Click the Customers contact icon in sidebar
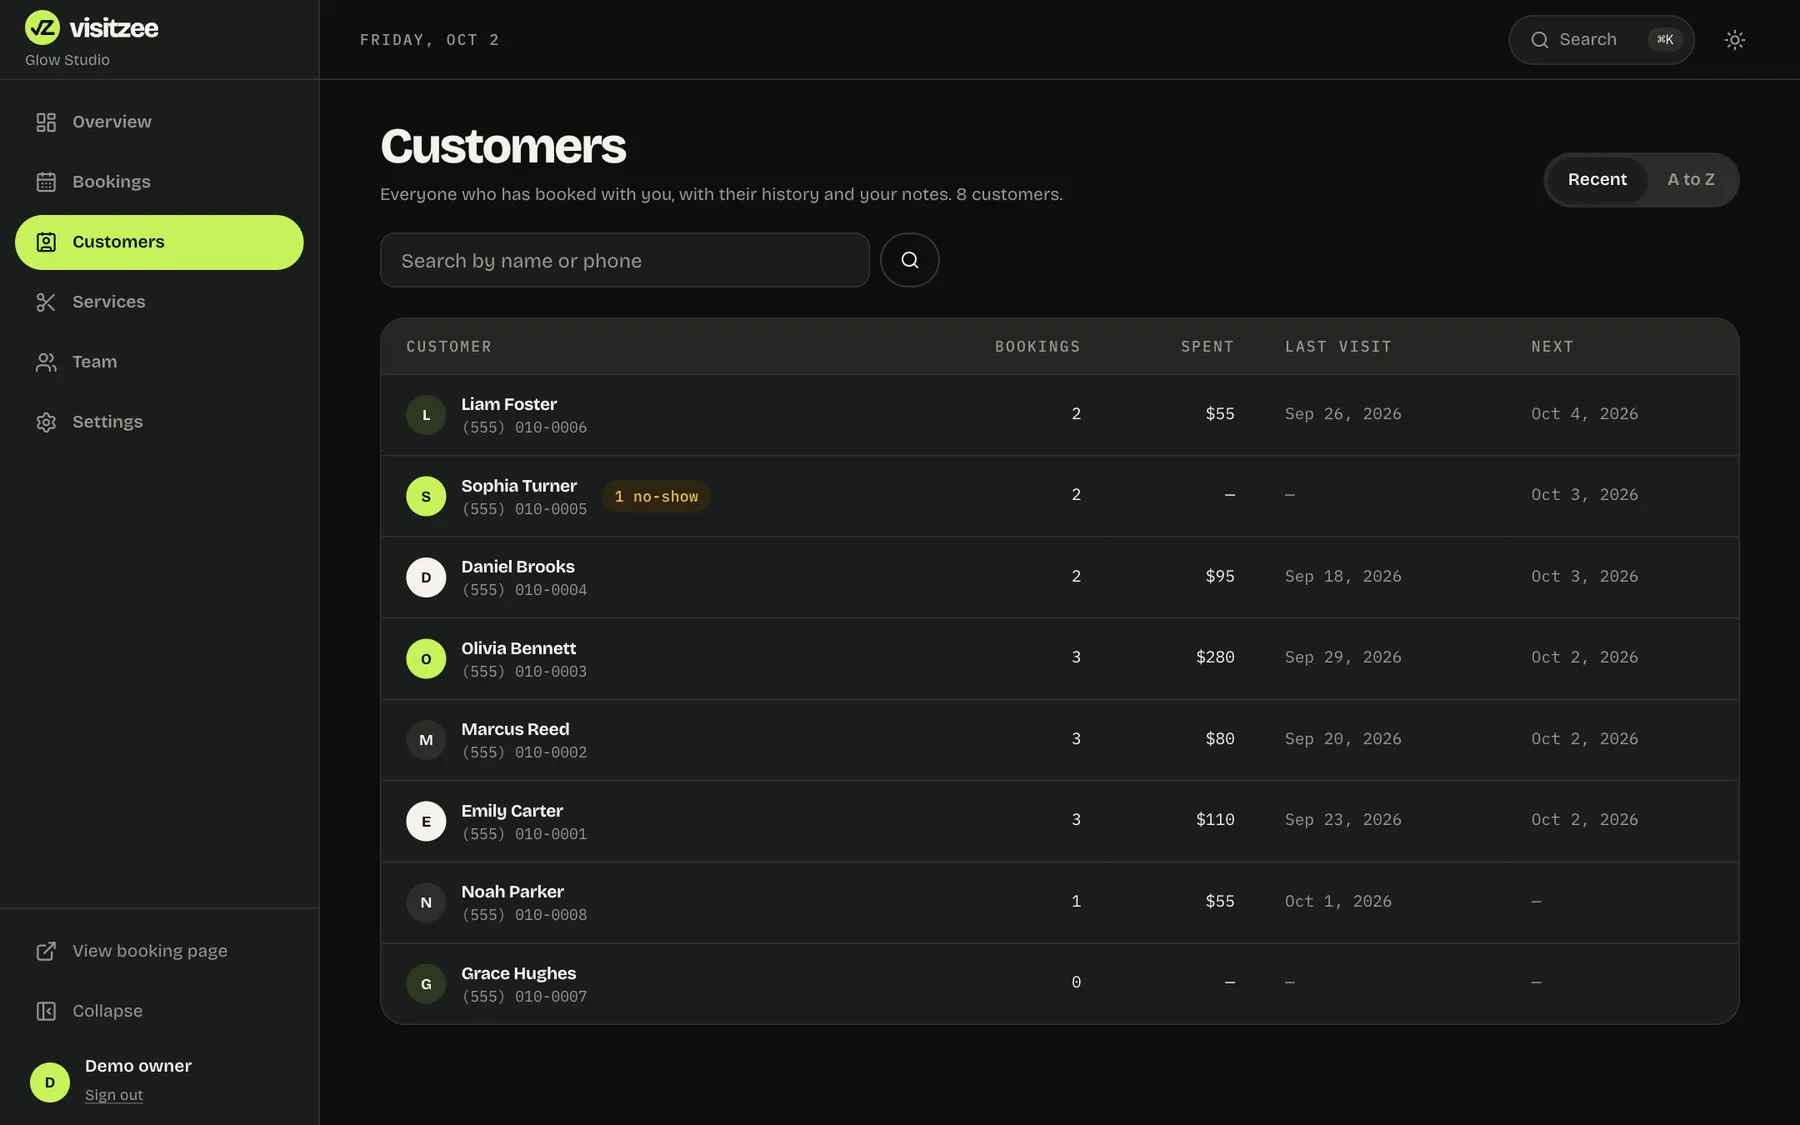Screen dimensions: 1800x1125 click(x=46, y=242)
